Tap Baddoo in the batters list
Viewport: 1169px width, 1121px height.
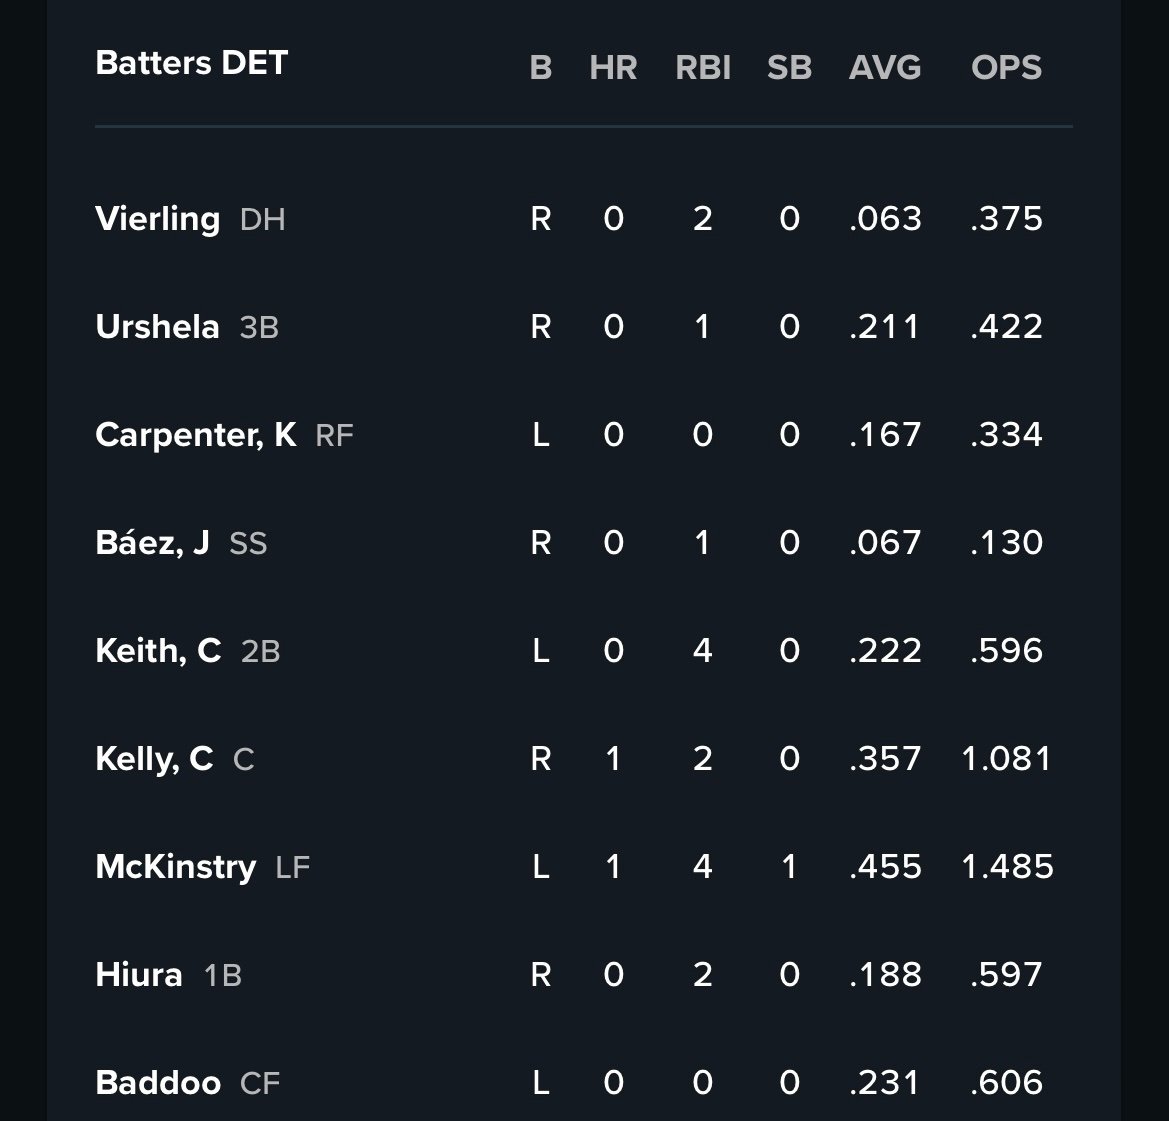tap(158, 1083)
